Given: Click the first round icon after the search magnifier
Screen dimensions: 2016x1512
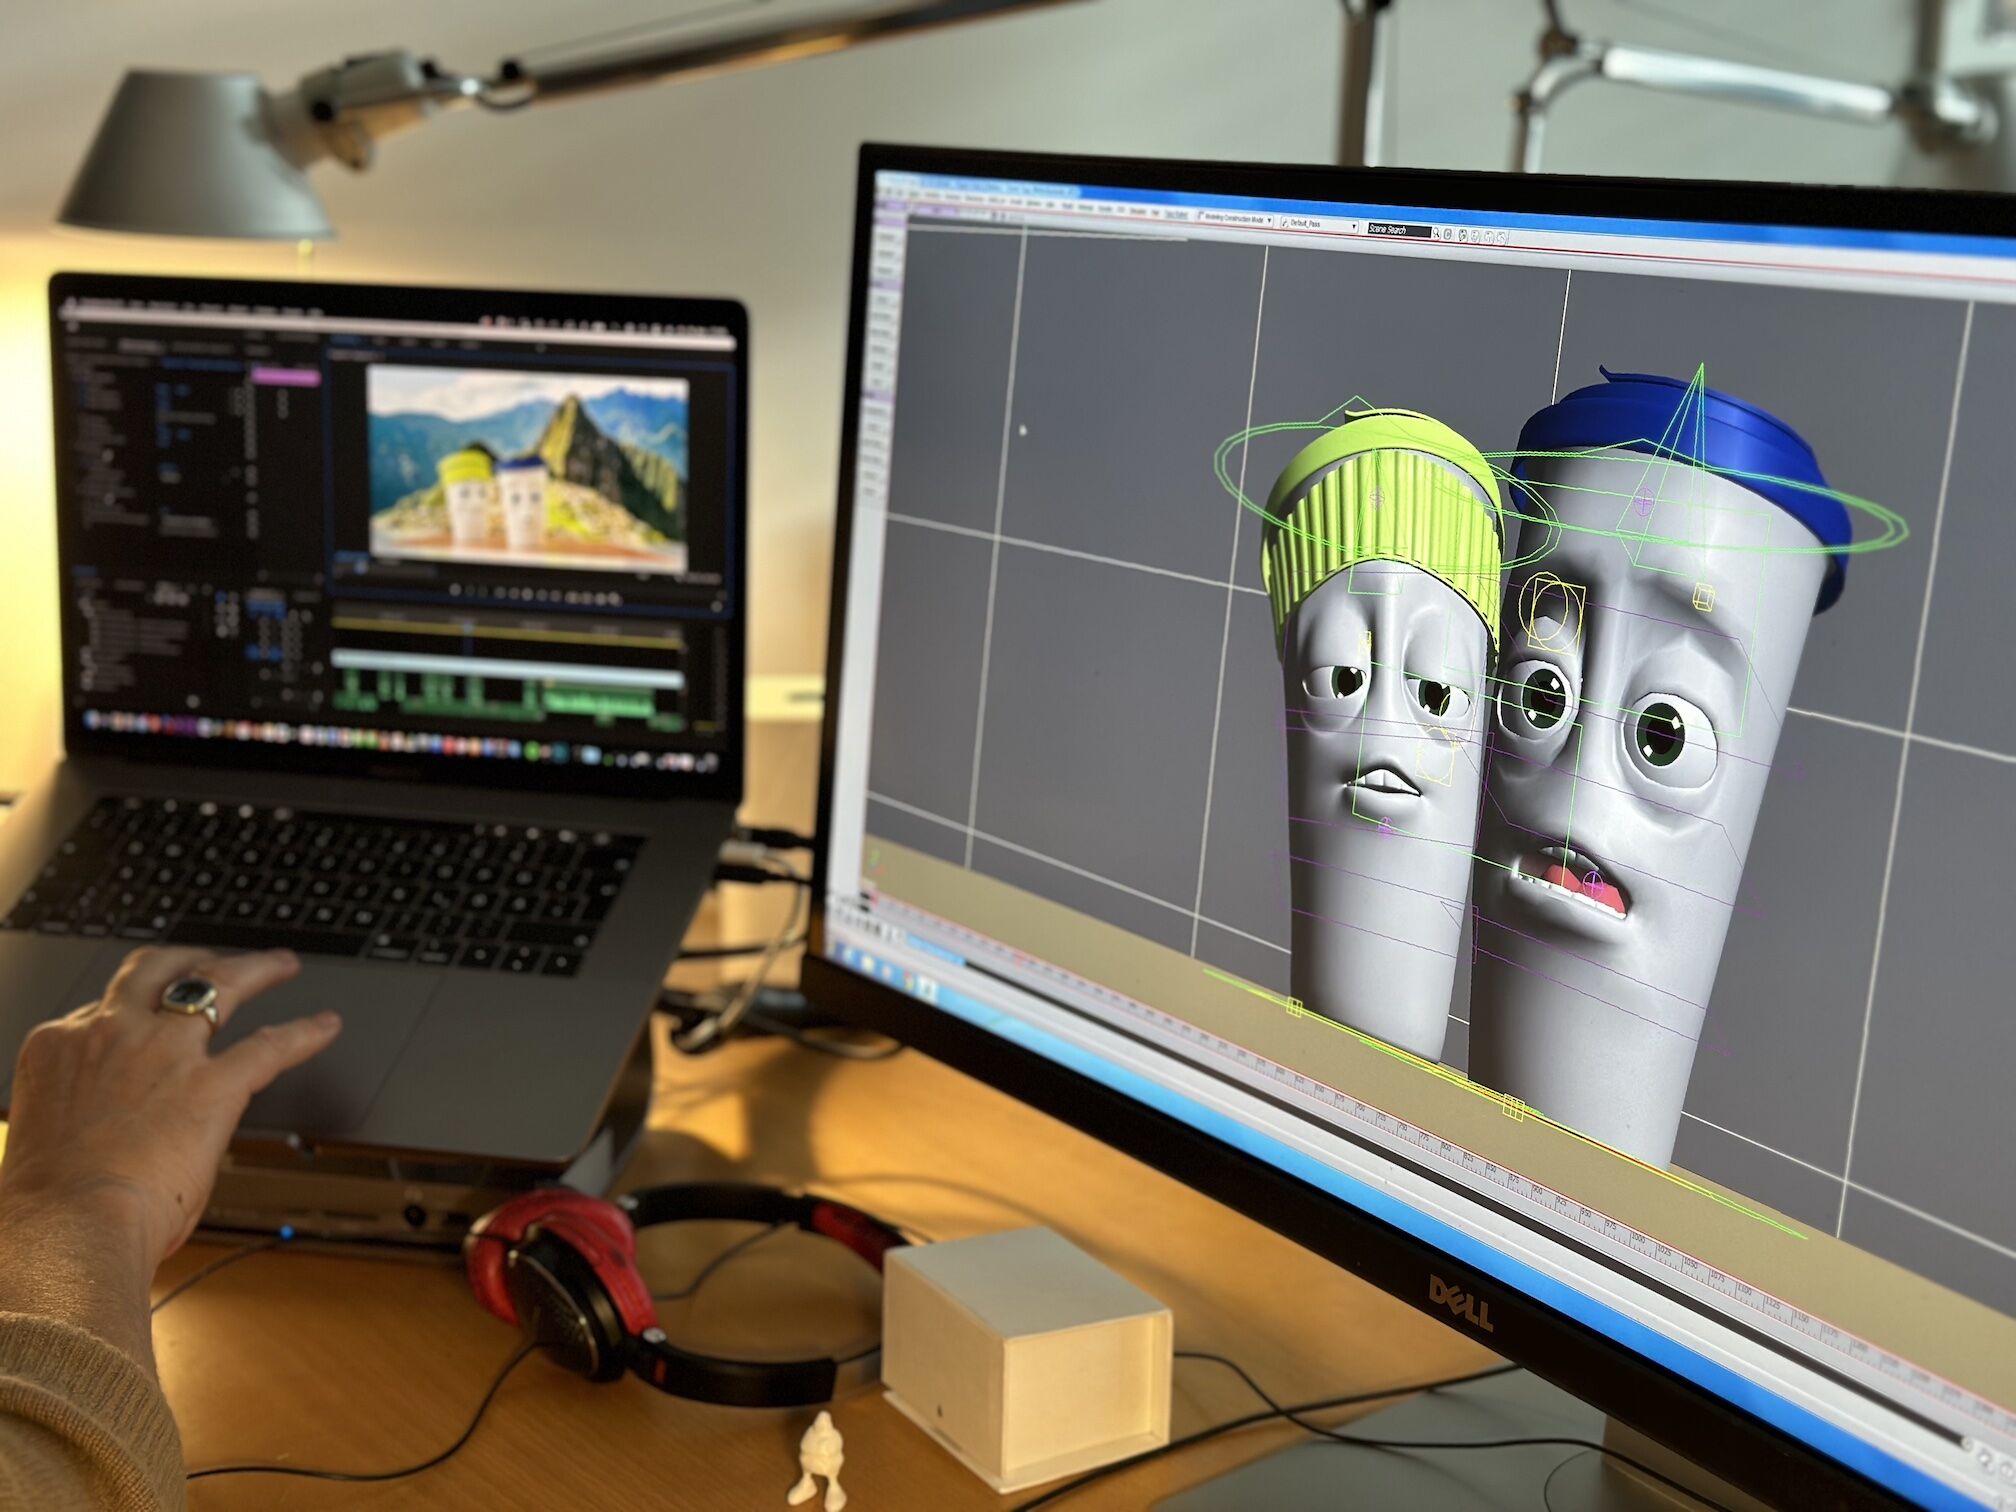Looking at the screenshot, I should pyautogui.click(x=1447, y=234).
